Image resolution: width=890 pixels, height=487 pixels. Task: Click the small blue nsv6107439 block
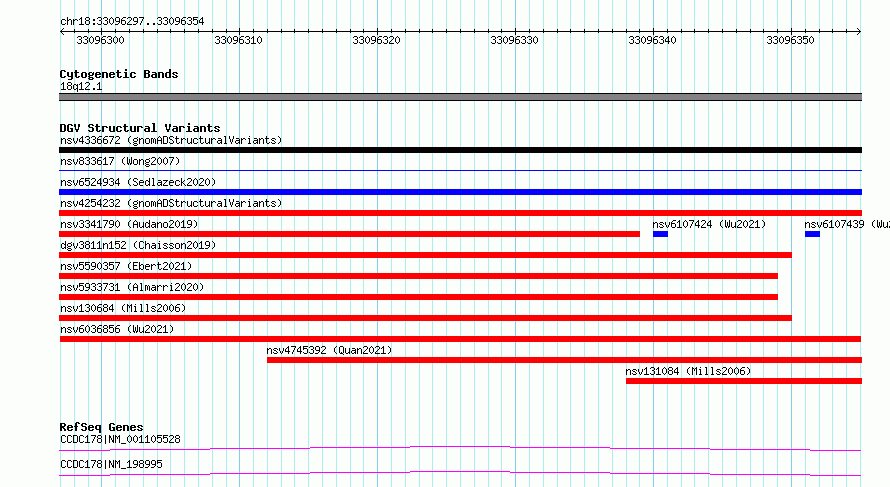(812, 234)
